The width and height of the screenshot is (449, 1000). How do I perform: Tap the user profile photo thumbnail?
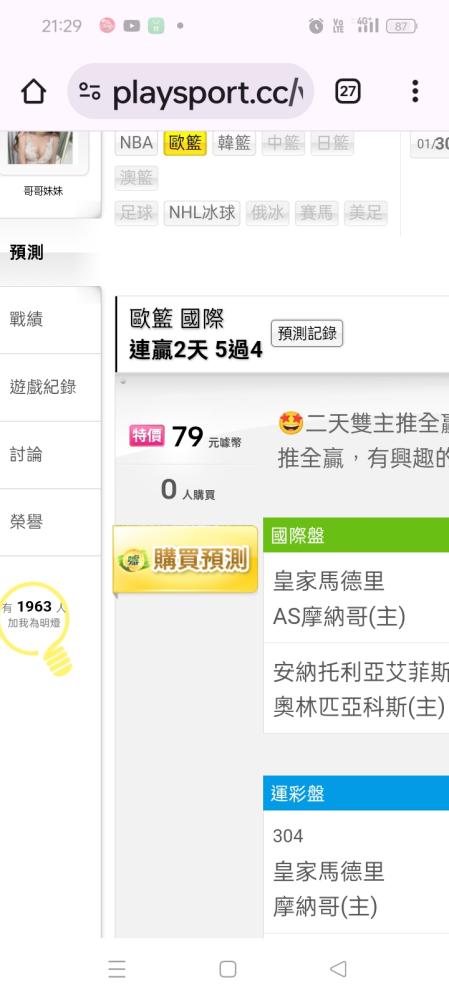coord(40,147)
